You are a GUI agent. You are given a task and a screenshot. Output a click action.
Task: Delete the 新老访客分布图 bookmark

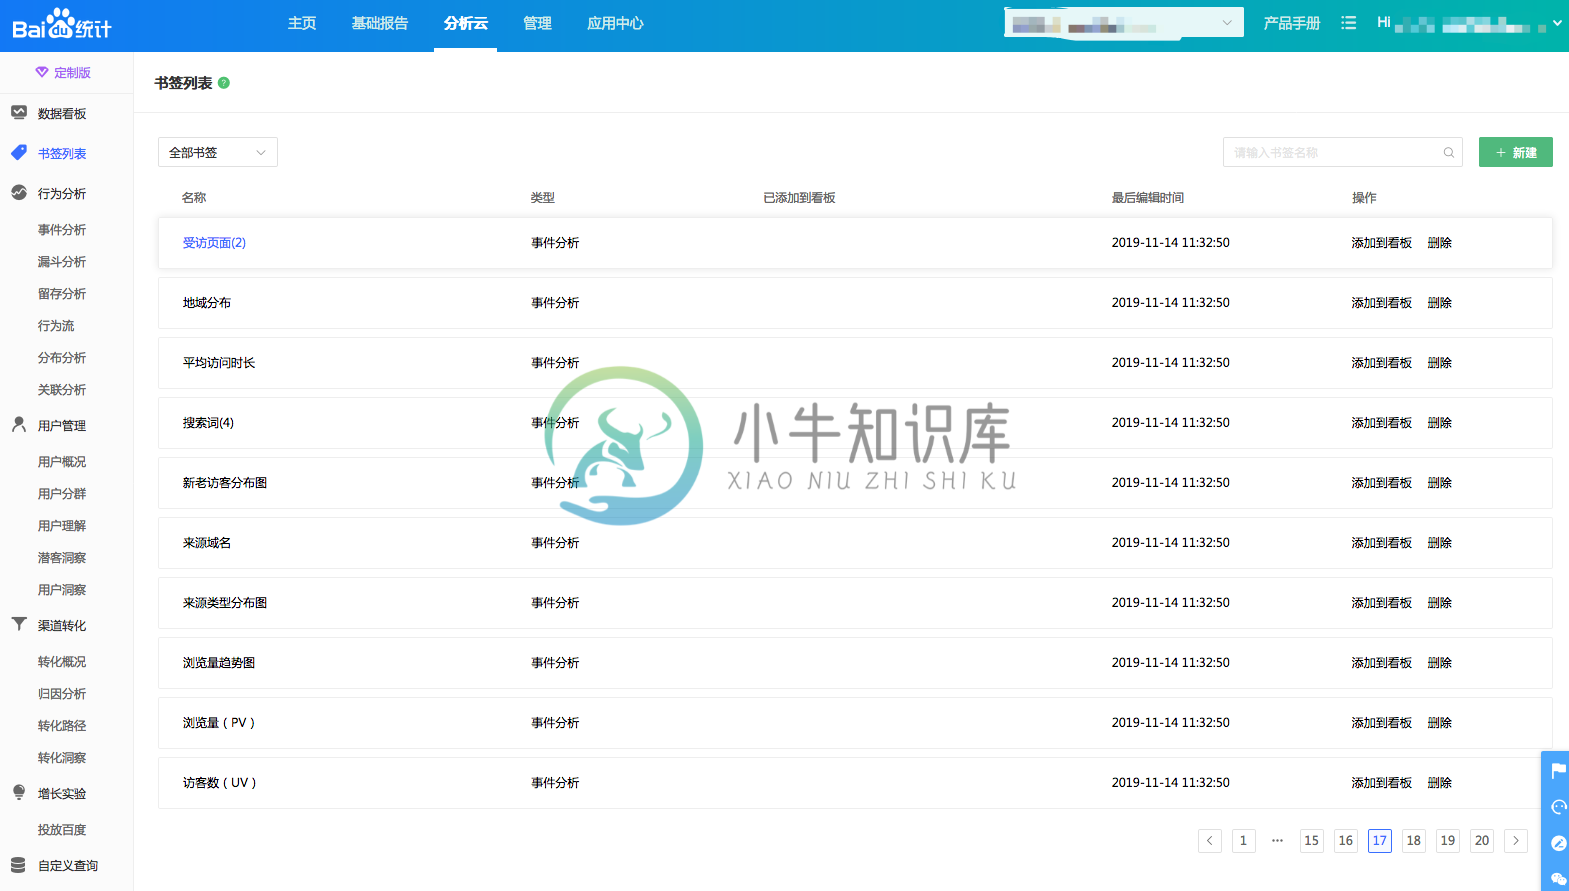[1440, 483]
